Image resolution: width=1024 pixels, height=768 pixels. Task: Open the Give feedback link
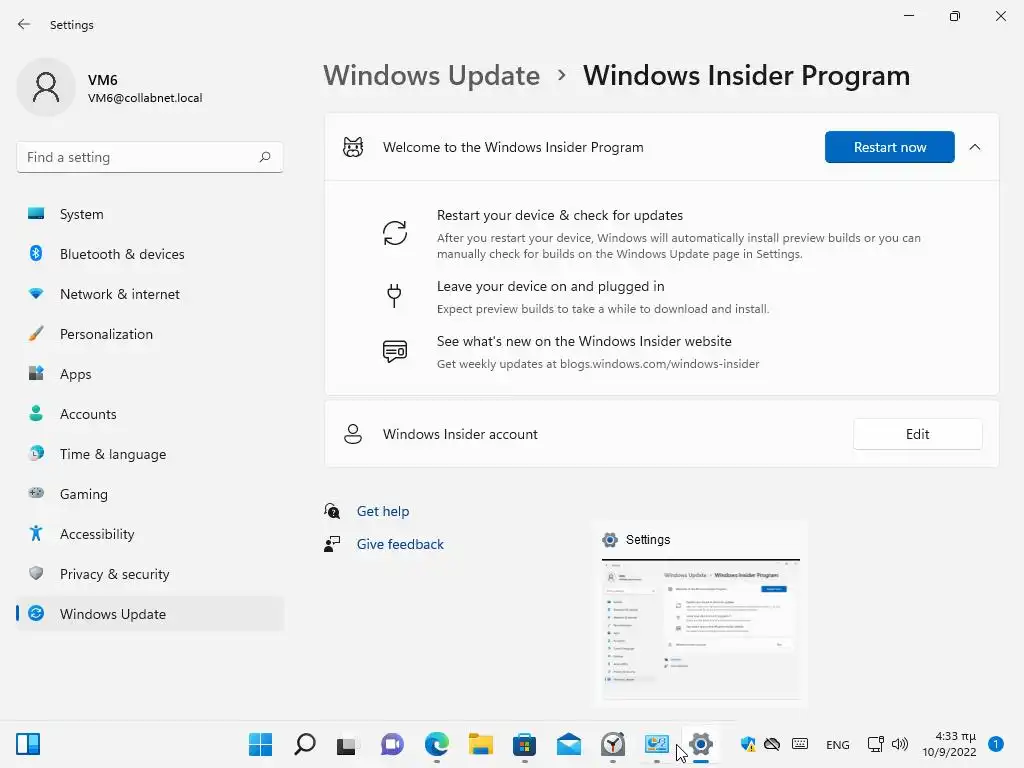[400, 544]
